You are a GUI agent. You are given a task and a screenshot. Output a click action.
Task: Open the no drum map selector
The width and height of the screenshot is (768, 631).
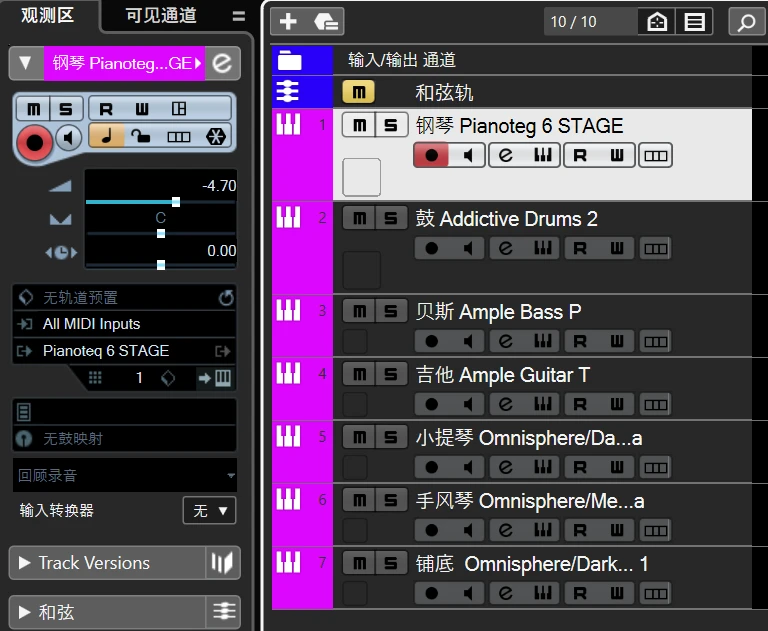125,438
